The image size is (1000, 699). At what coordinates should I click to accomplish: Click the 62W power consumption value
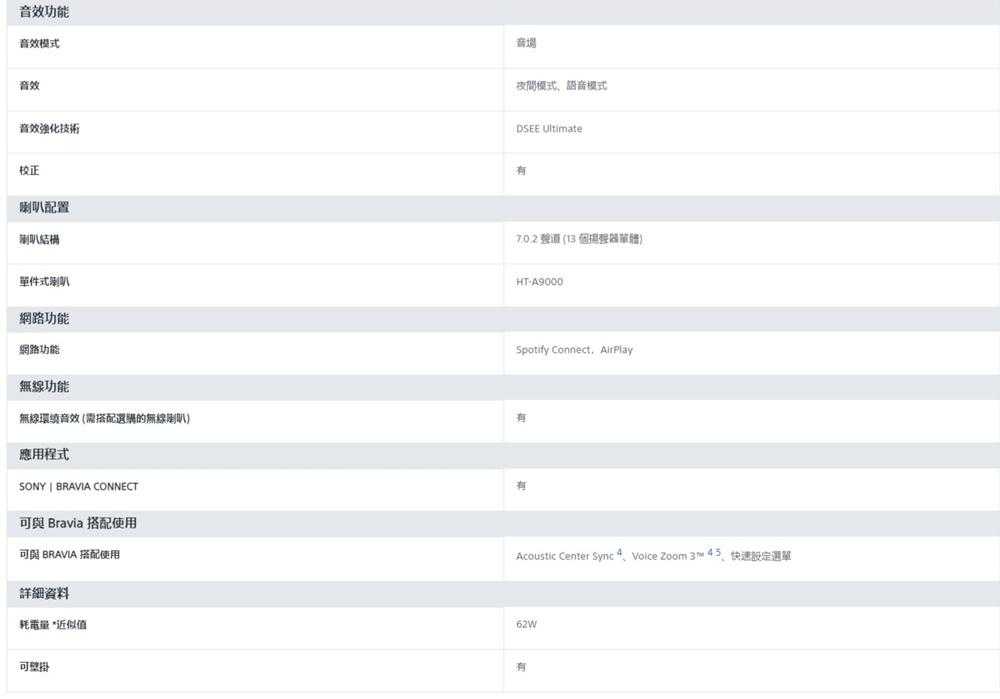coord(526,625)
